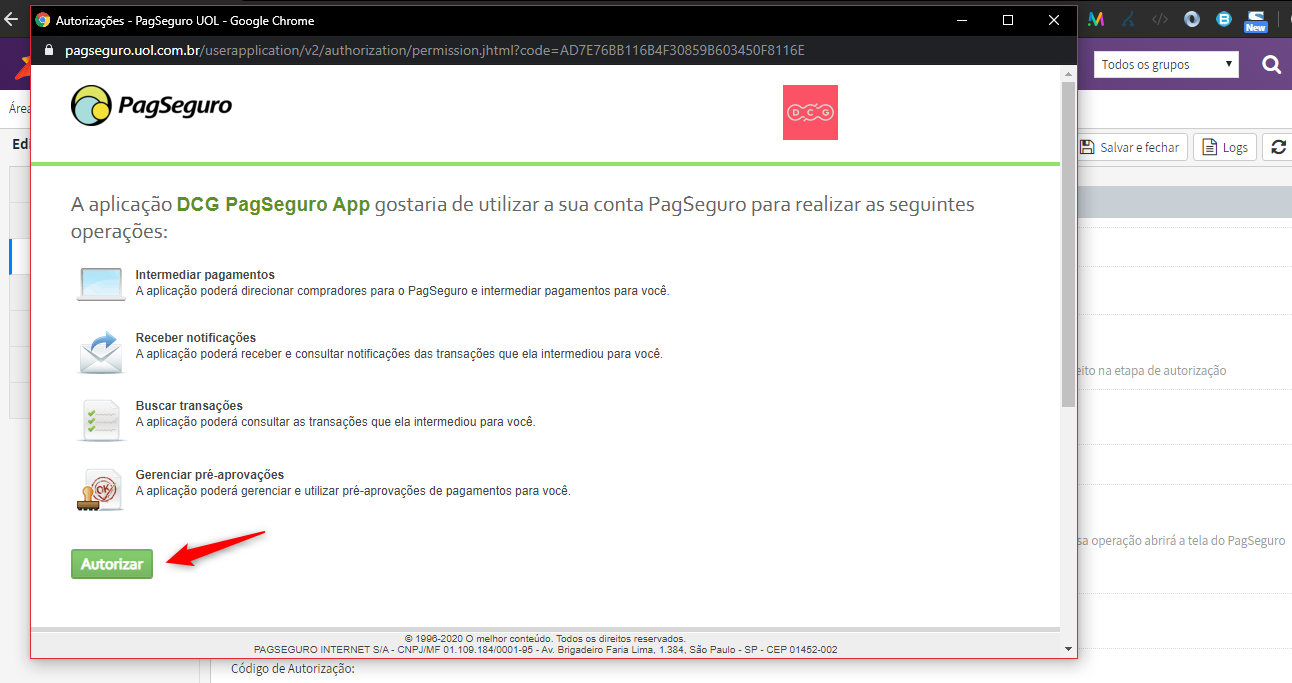Click the padlock security icon in address bar

(47, 50)
